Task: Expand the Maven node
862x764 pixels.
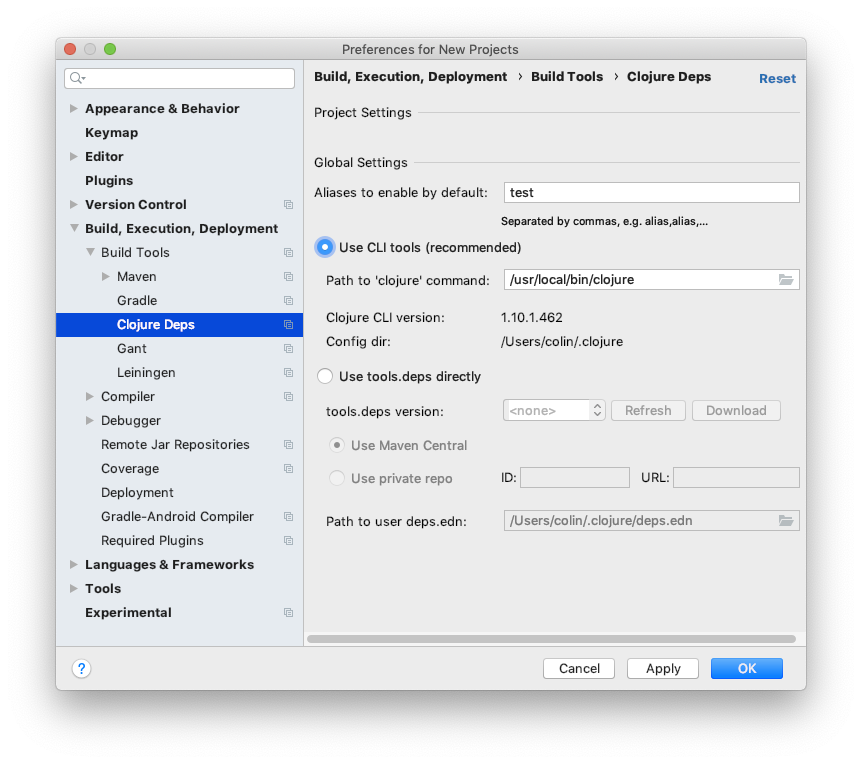Action: [106, 276]
